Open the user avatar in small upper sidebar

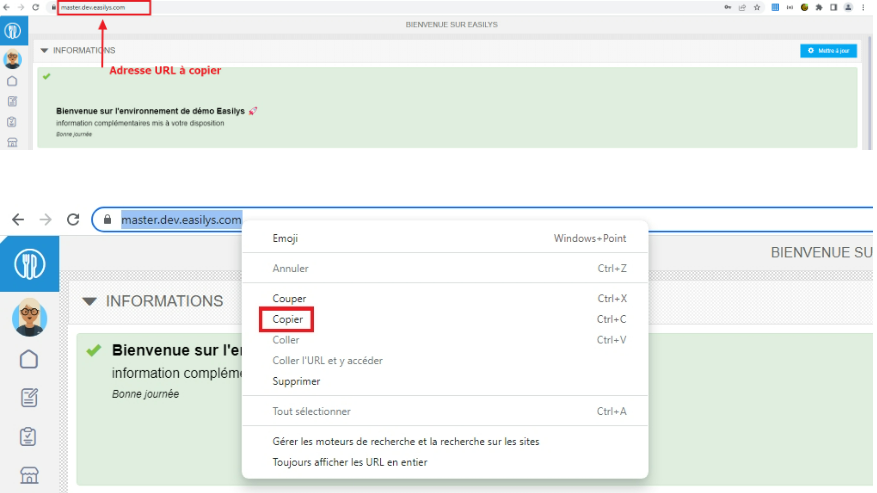[12, 59]
